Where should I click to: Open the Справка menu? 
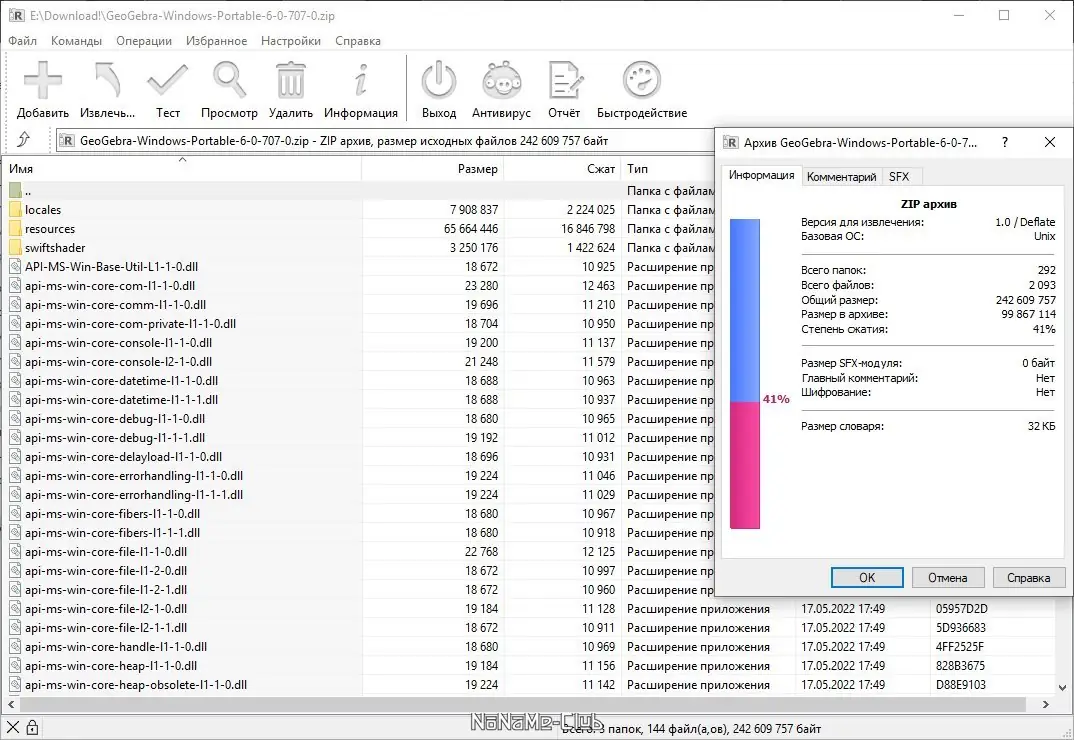pyautogui.click(x=358, y=40)
